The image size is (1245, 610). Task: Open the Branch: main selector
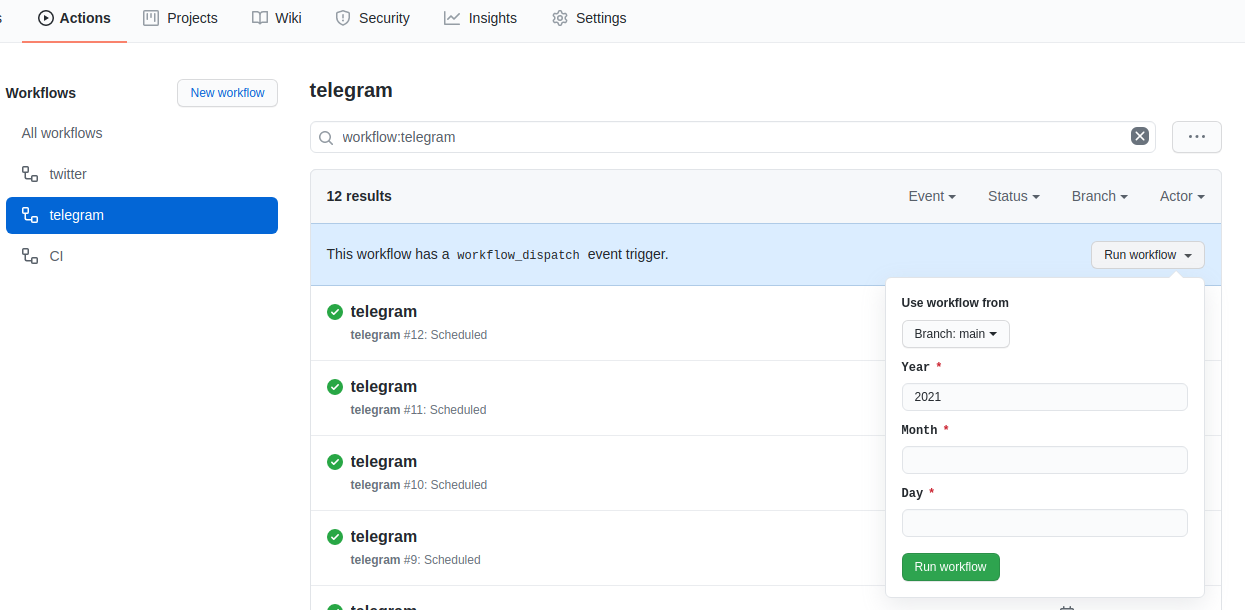[x=955, y=334]
